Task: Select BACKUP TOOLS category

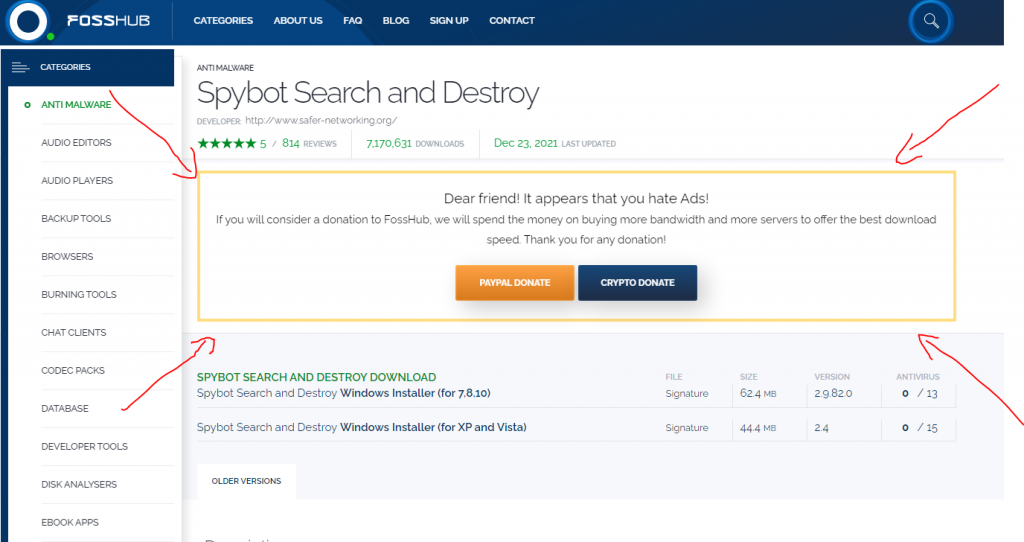Action: (x=76, y=219)
